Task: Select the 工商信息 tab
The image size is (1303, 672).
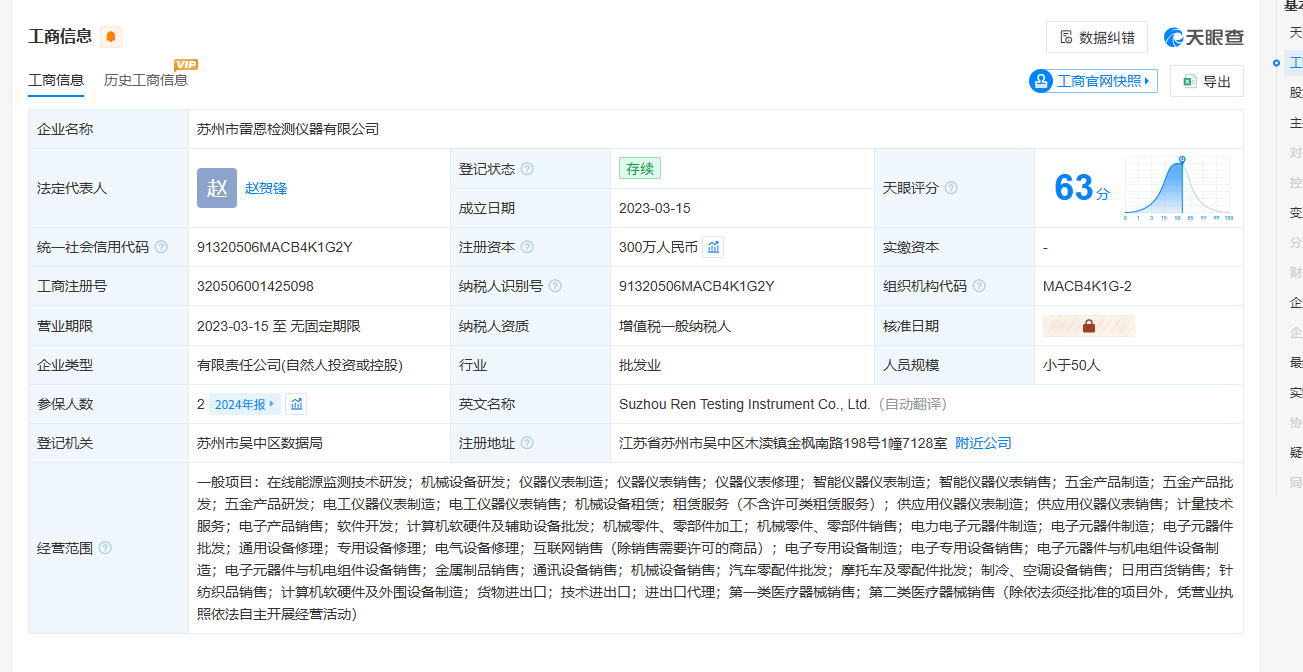Action: click(56, 80)
